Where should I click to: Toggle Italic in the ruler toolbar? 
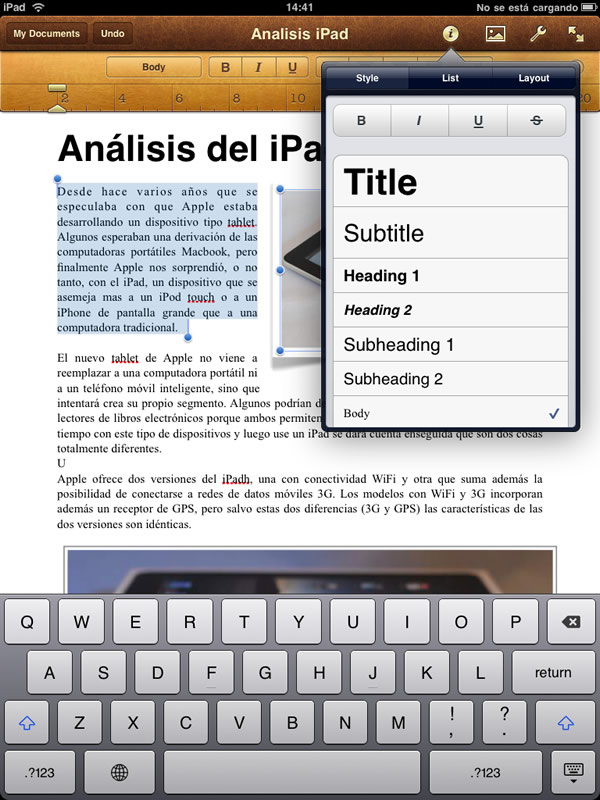point(258,67)
